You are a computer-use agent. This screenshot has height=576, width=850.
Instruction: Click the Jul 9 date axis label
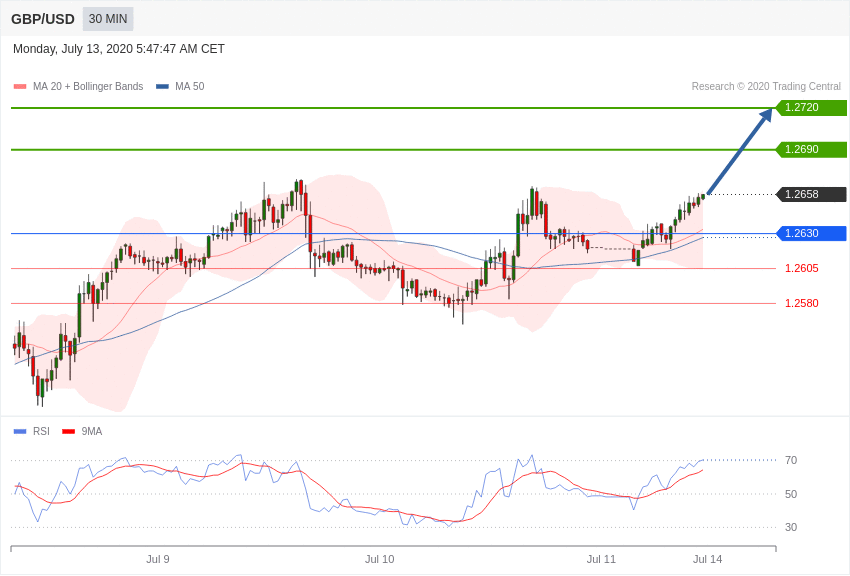158,559
